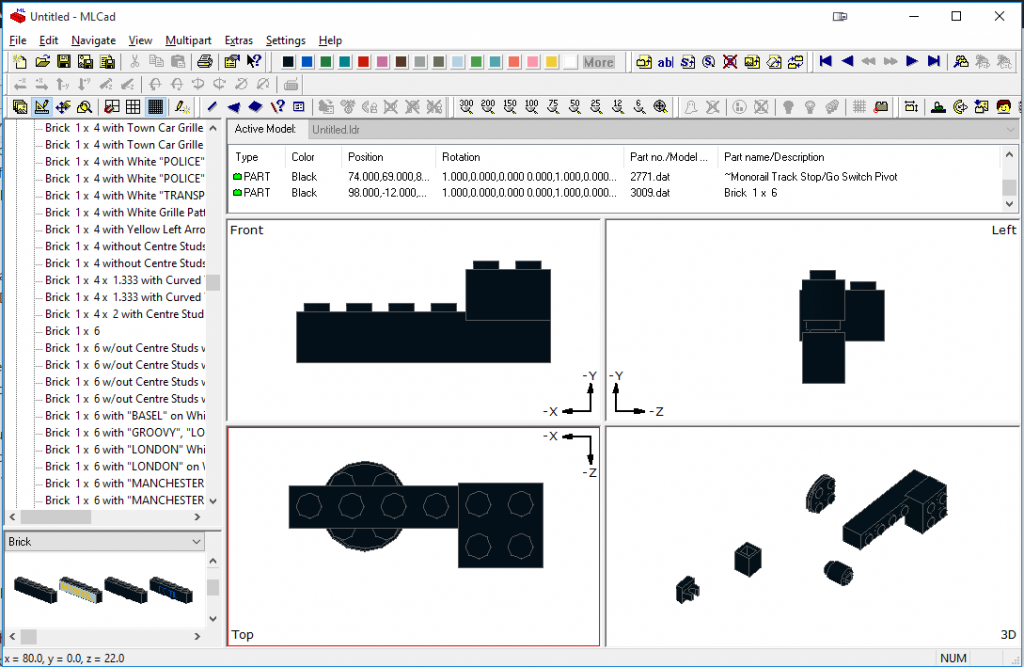The height and width of the screenshot is (667, 1024).
Task: Select 'Brick 1 x 4 x 2 with Centre Stud'
Action: [x=124, y=314]
